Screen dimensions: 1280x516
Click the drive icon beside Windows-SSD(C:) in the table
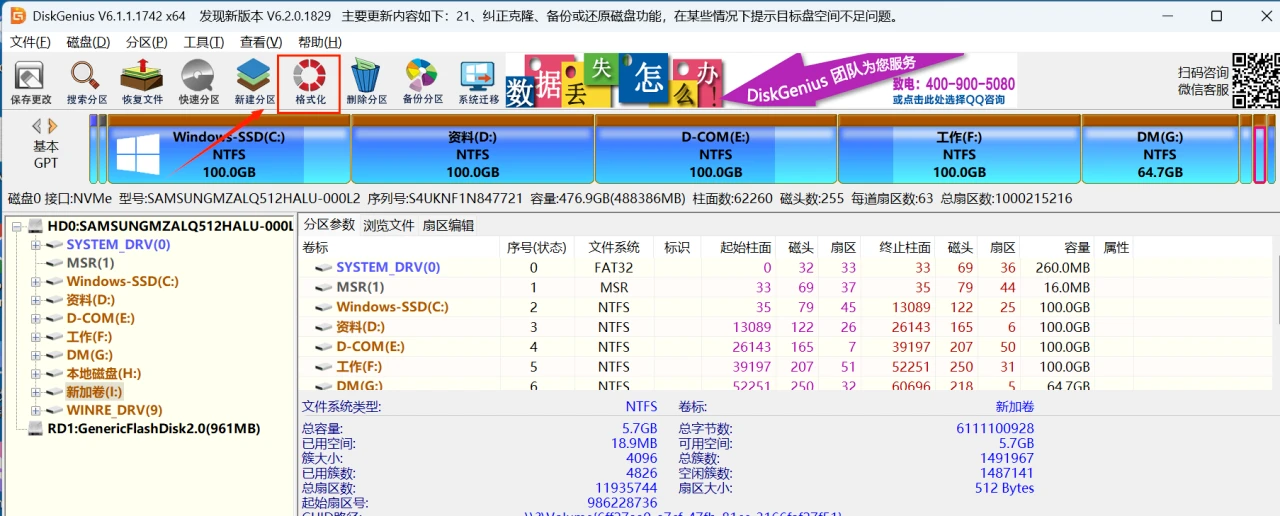(x=323, y=308)
